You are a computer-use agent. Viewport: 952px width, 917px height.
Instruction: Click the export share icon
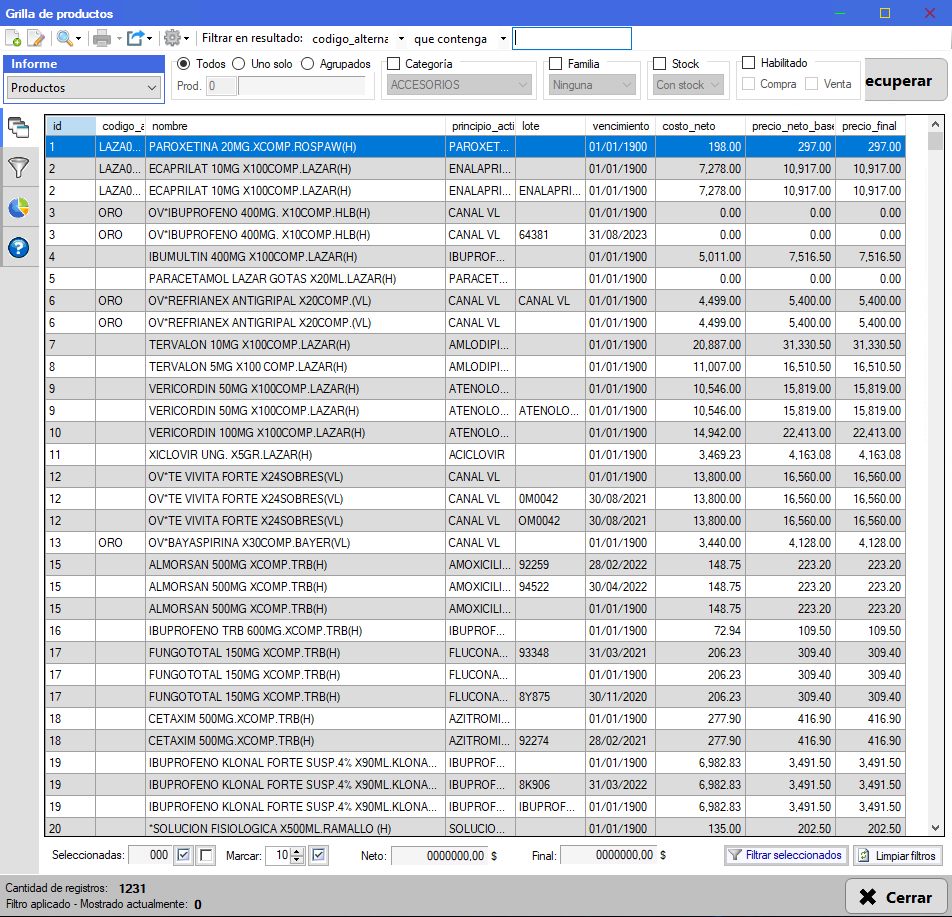tap(135, 38)
